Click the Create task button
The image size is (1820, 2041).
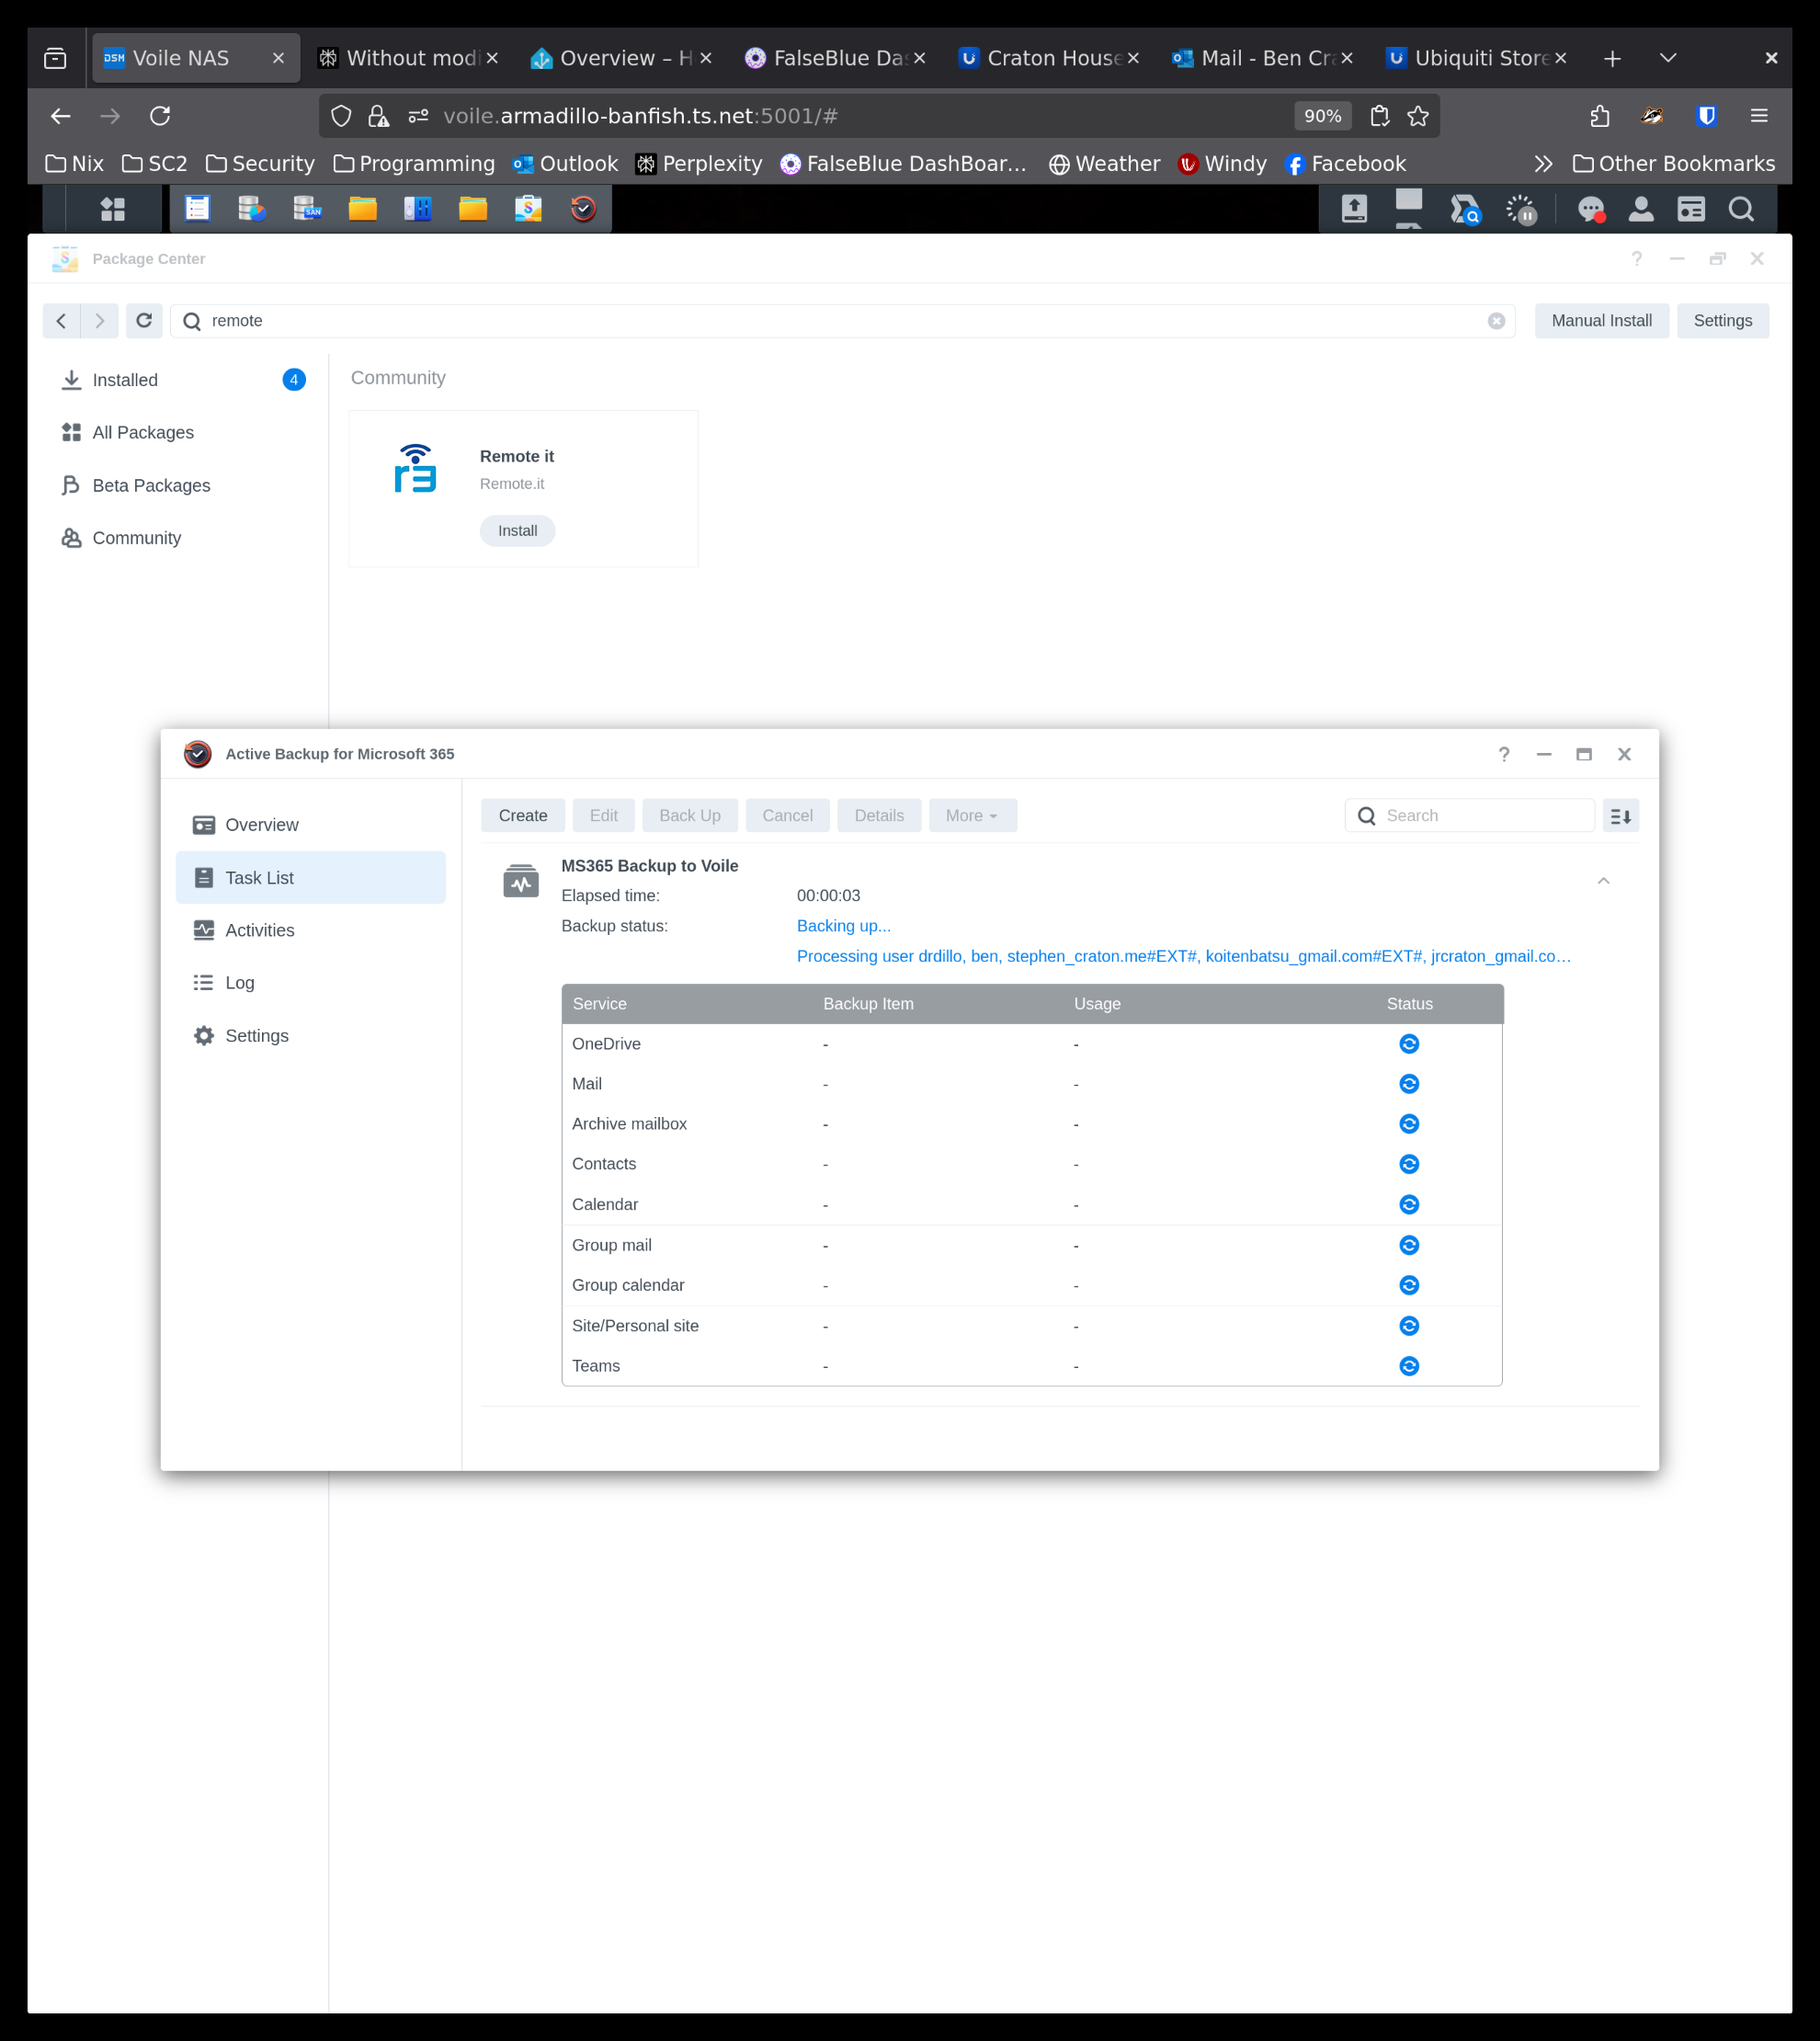pos(522,816)
